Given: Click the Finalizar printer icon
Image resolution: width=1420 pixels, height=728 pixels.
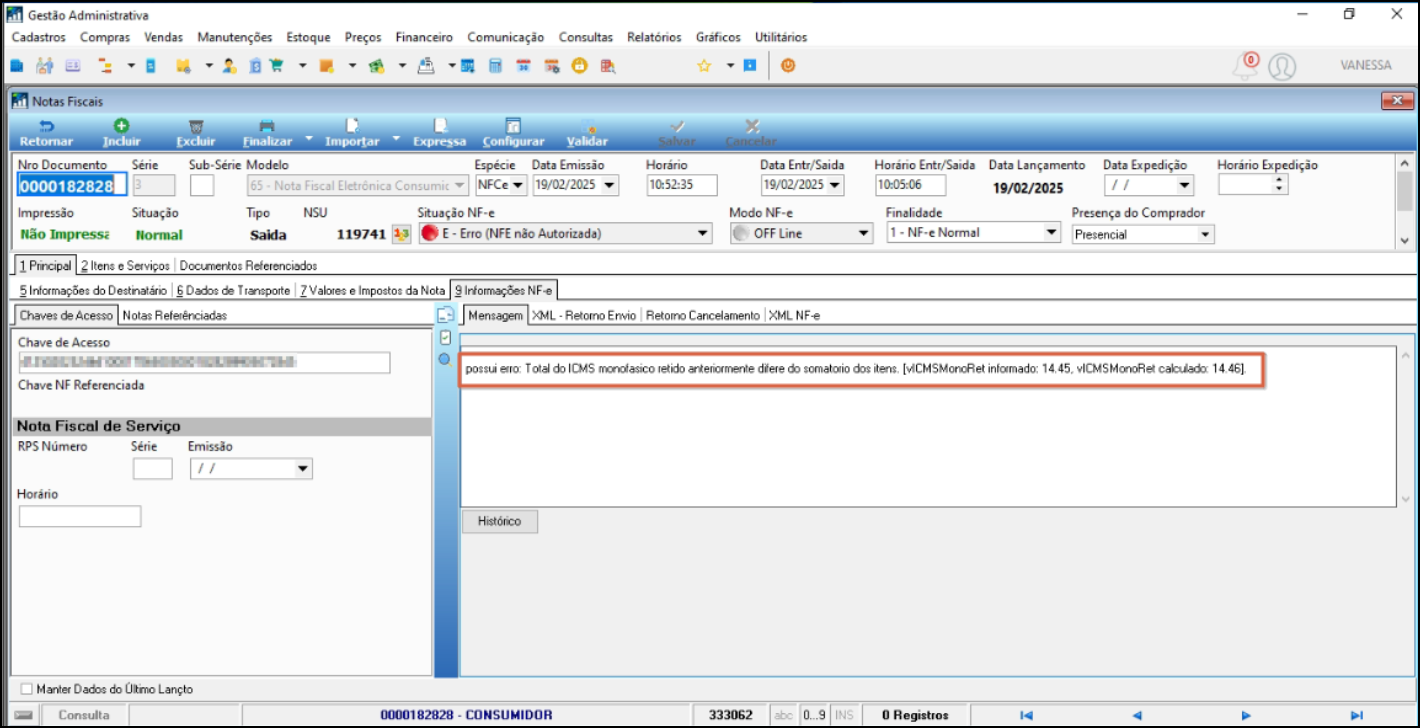Looking at the screenshot, I should (x=267, y=126).
